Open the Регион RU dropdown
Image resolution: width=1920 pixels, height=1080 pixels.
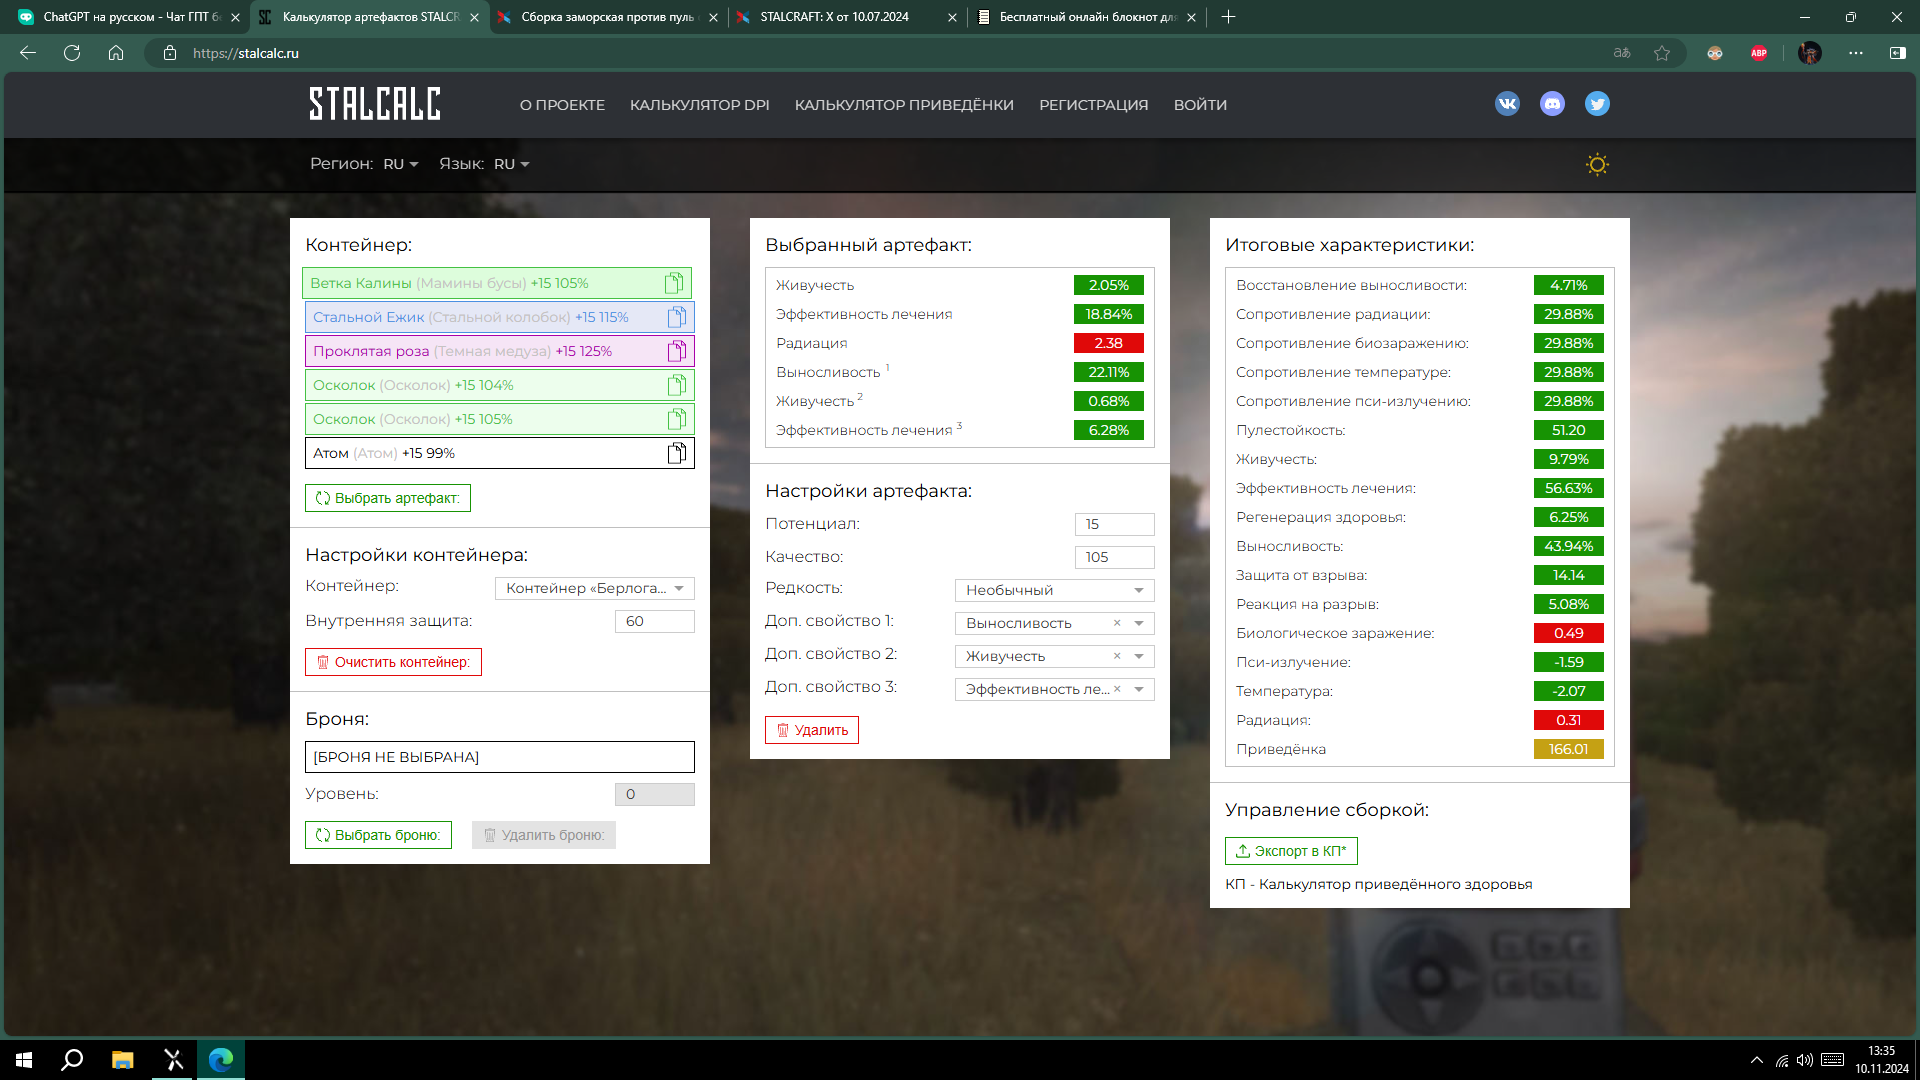point(401,164)
